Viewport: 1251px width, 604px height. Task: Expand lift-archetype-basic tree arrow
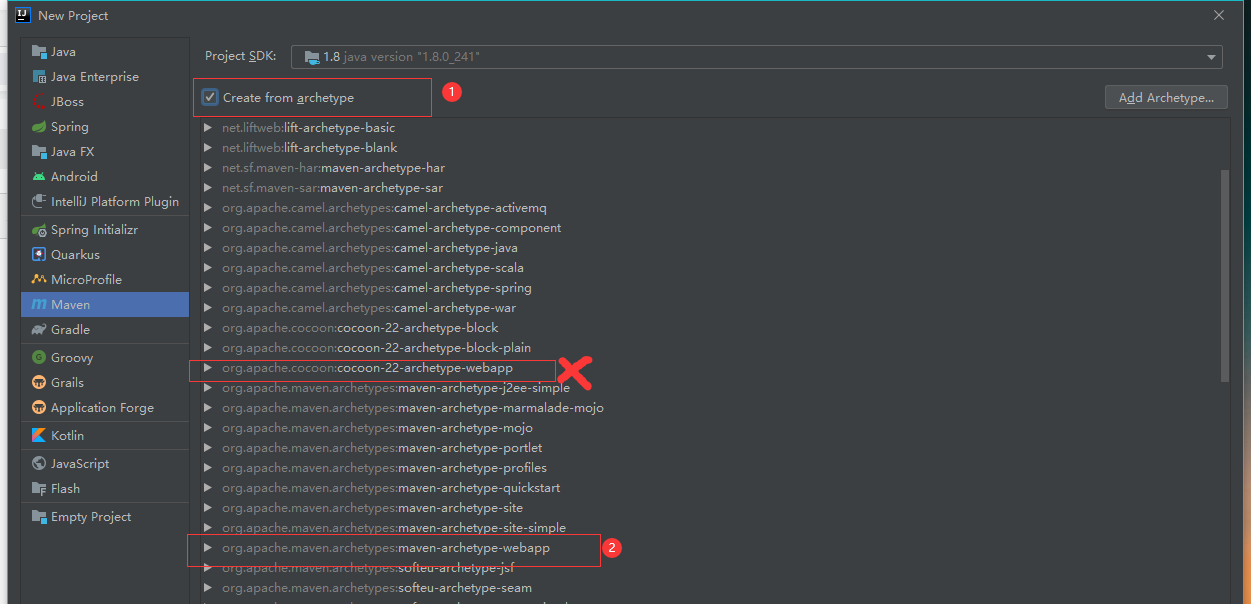(207, 128)
